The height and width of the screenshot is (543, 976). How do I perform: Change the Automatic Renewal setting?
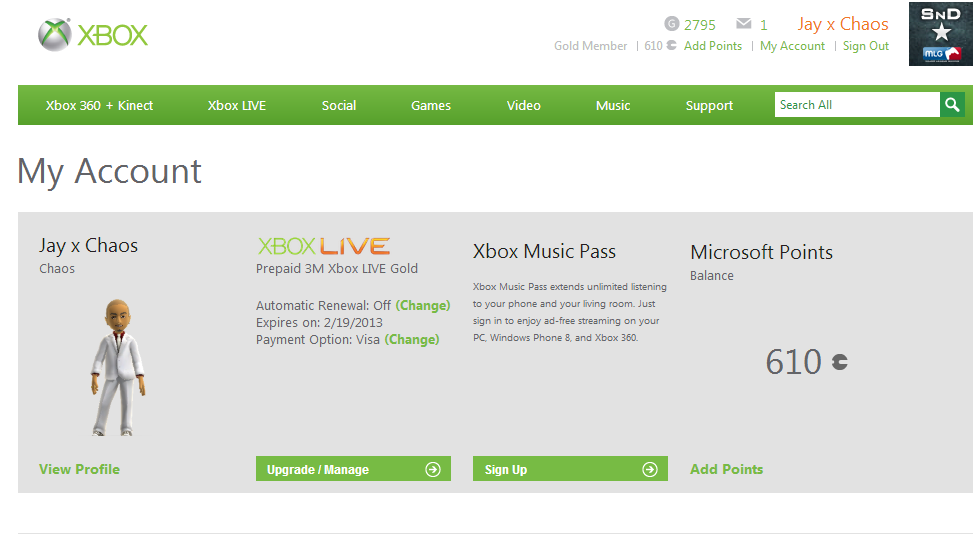tap(423, 305)
